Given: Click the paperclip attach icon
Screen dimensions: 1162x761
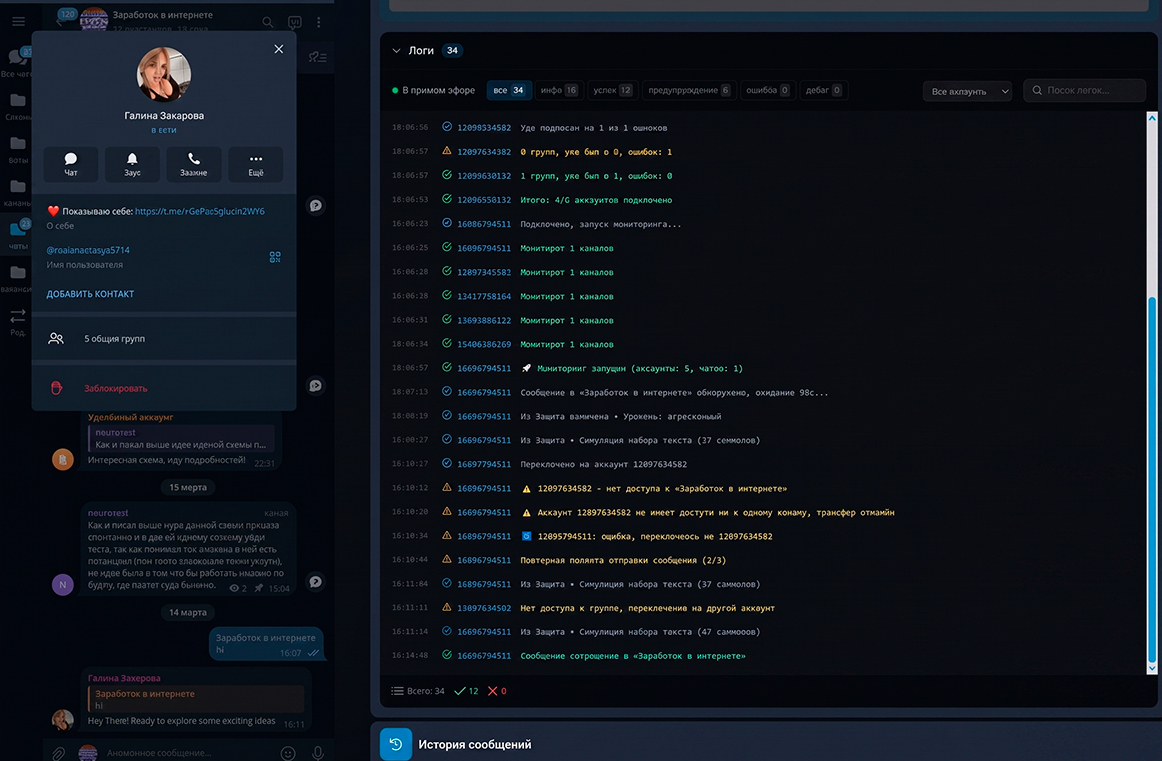Looking at the screenshot, I should point(59,753).
